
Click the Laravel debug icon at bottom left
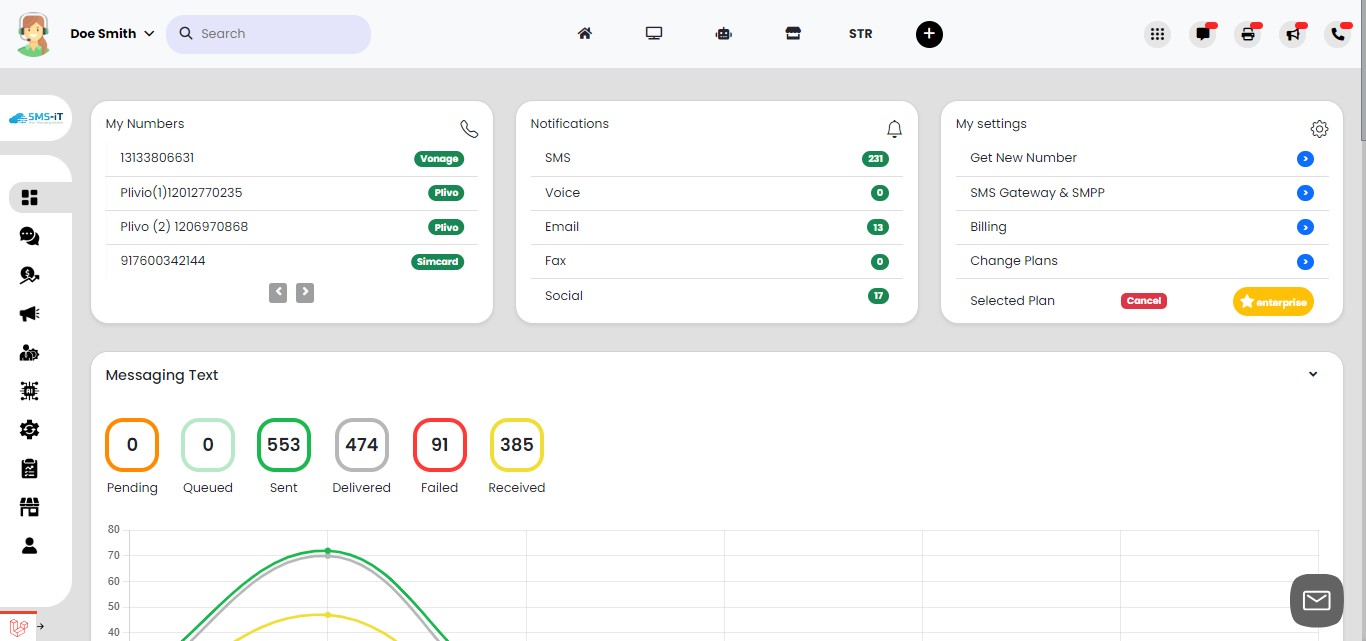point(18,627)
